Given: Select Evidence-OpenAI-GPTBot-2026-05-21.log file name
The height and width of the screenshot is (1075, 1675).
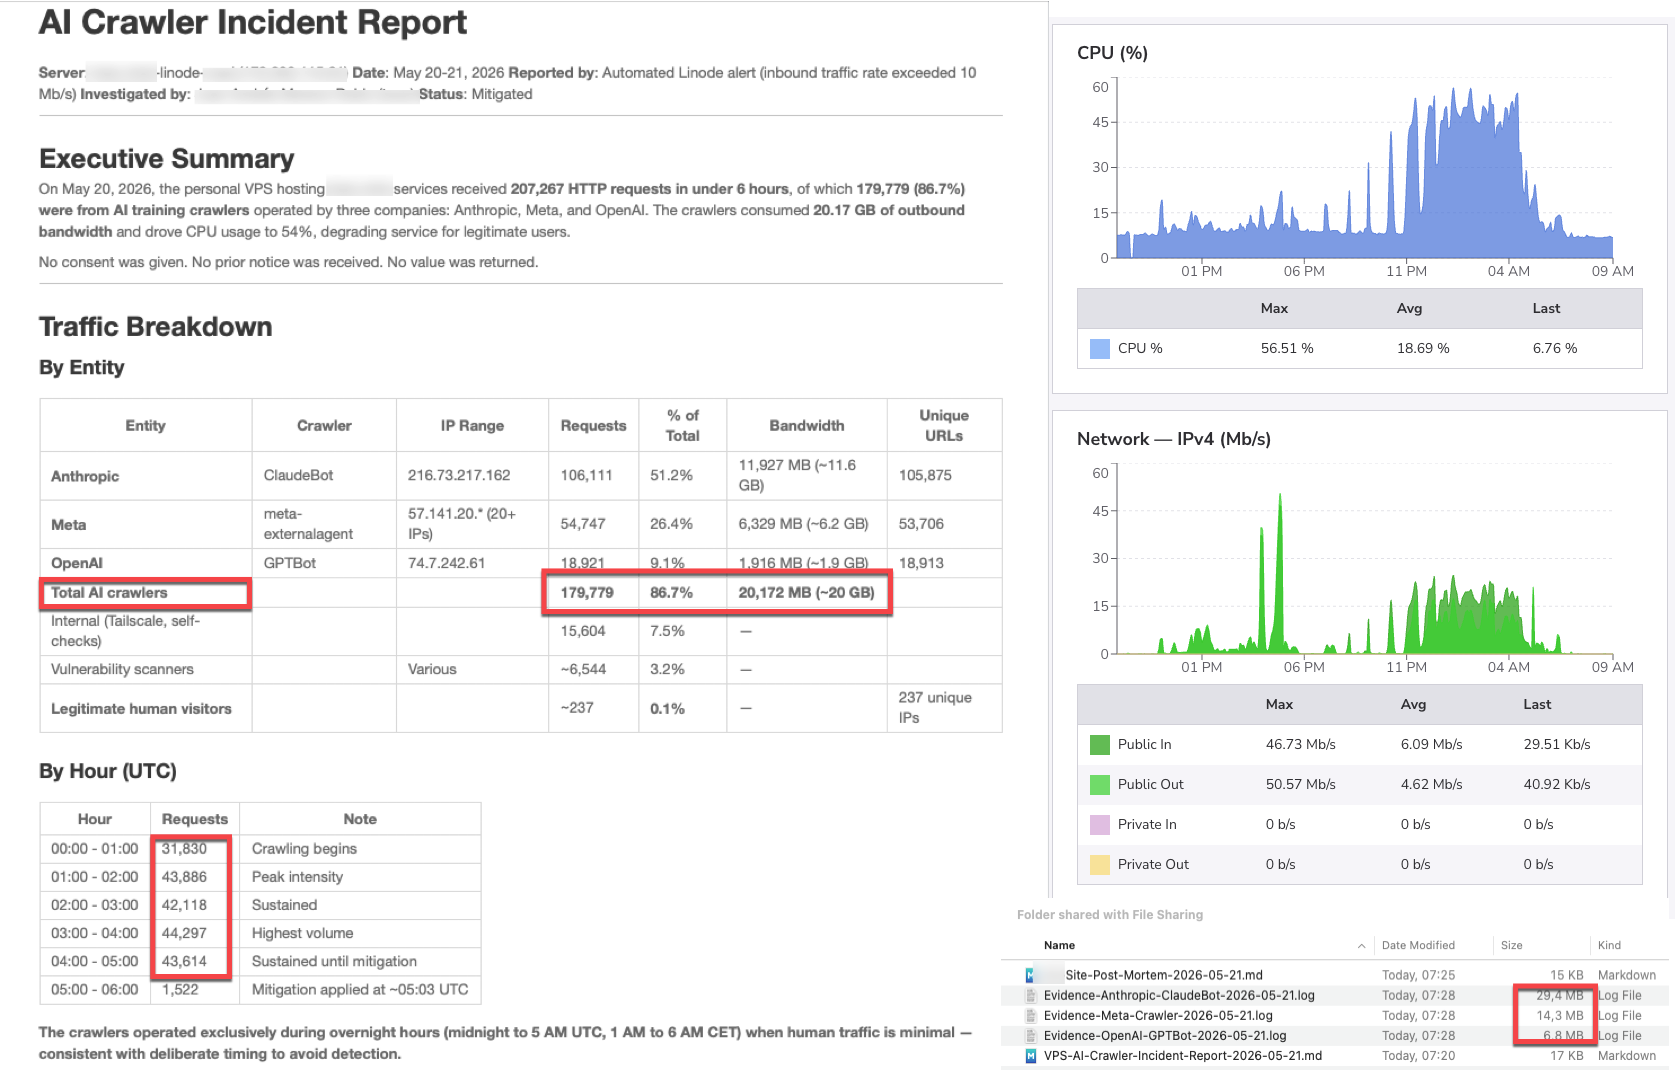Looking at the screenshot, I should [1165, 1035].
